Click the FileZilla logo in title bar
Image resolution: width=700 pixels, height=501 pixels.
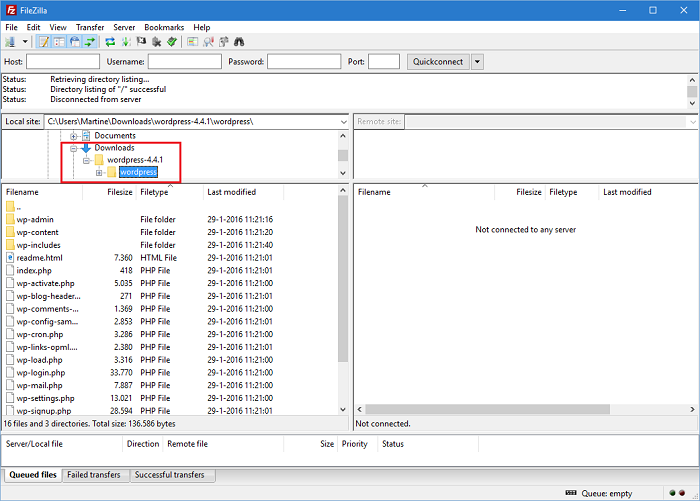[x=11, y=10]
